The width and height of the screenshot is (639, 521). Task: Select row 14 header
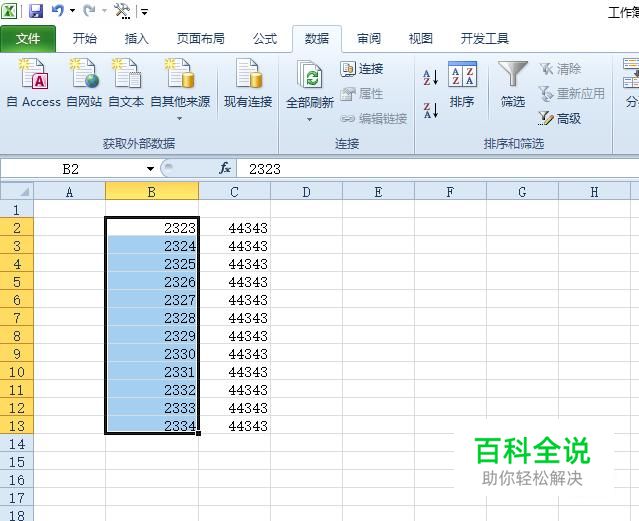point(17,444)
